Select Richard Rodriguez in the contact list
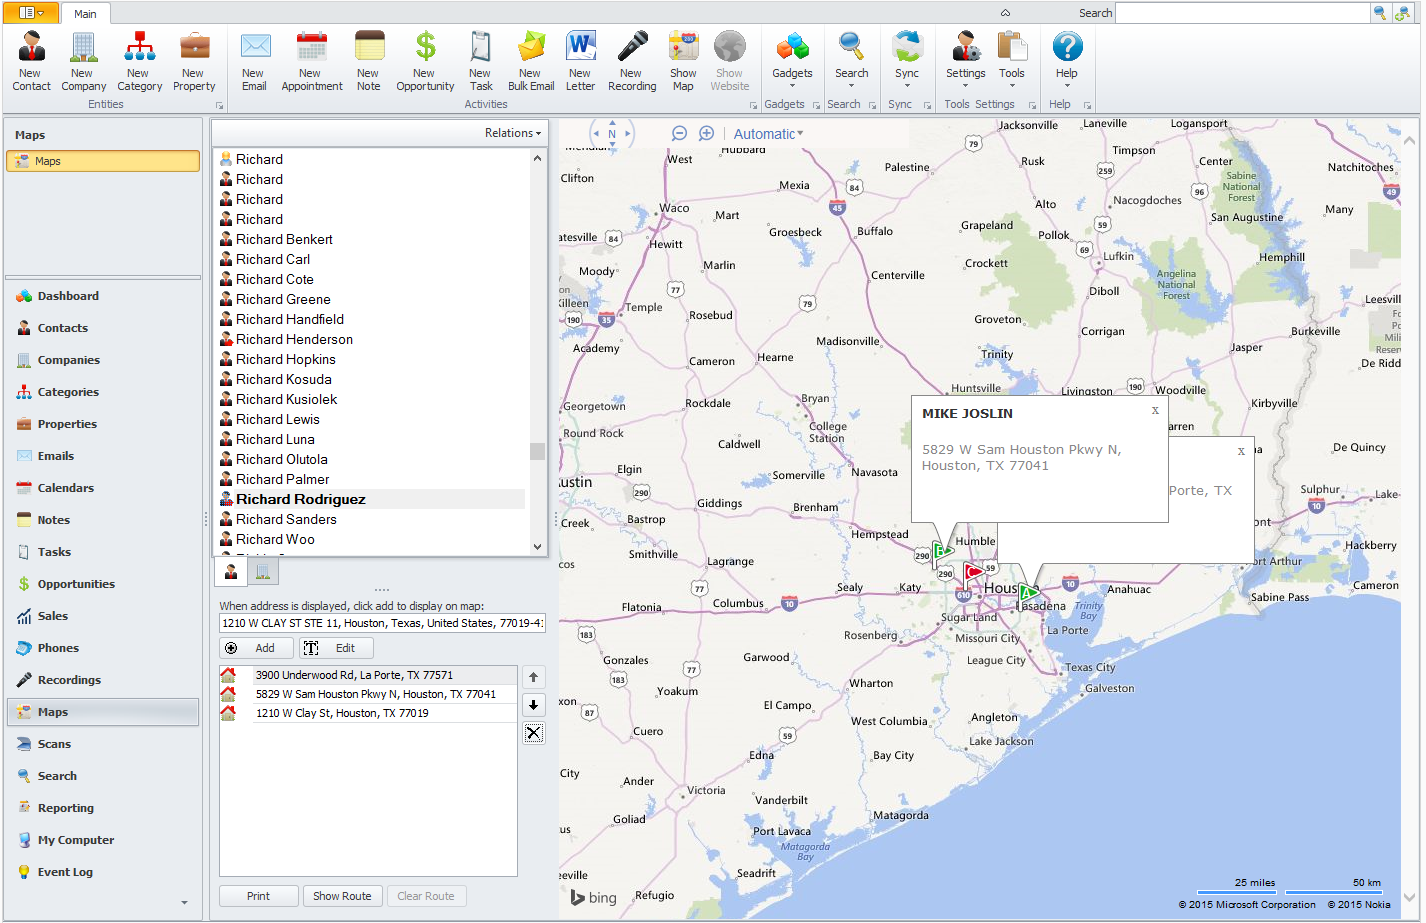Viewport: 1426px width, 923px height. tap(372, 499)
